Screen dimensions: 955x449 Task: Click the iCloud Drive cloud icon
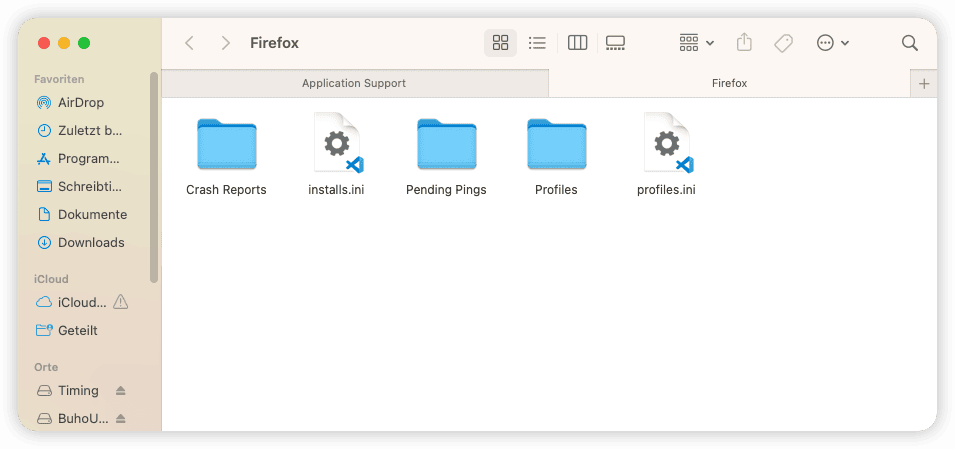[44, 302]
